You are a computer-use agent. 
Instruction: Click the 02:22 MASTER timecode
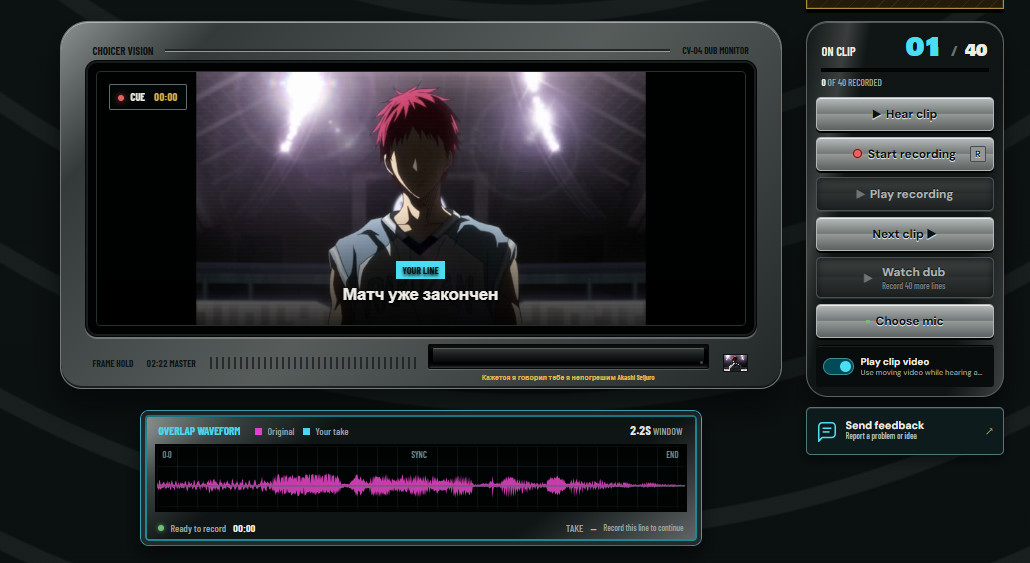click(171, 363)
